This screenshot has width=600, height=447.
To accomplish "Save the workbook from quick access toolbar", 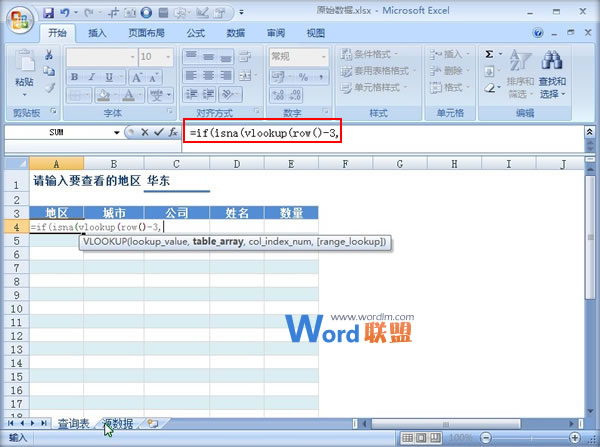I will pyautogui.click(x=49, y=13).
